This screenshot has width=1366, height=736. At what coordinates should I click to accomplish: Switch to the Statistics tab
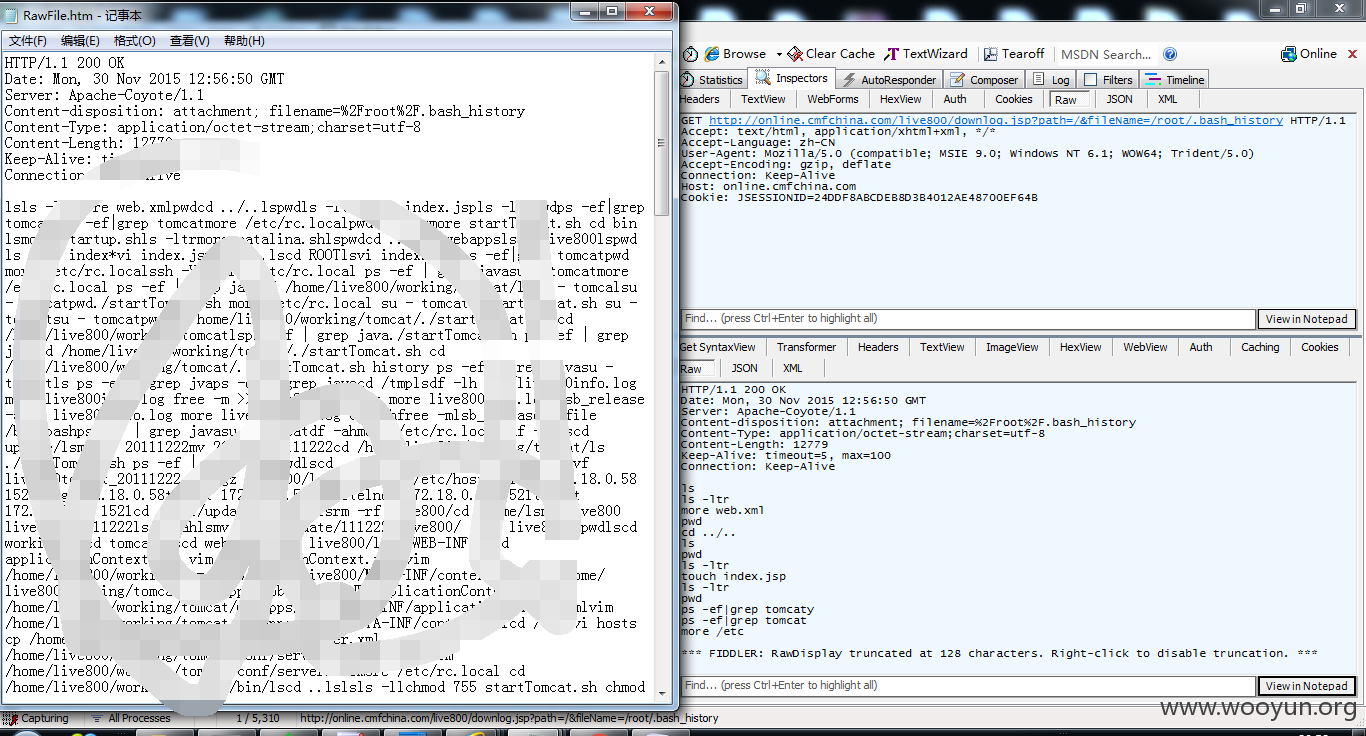click(712, 80)
